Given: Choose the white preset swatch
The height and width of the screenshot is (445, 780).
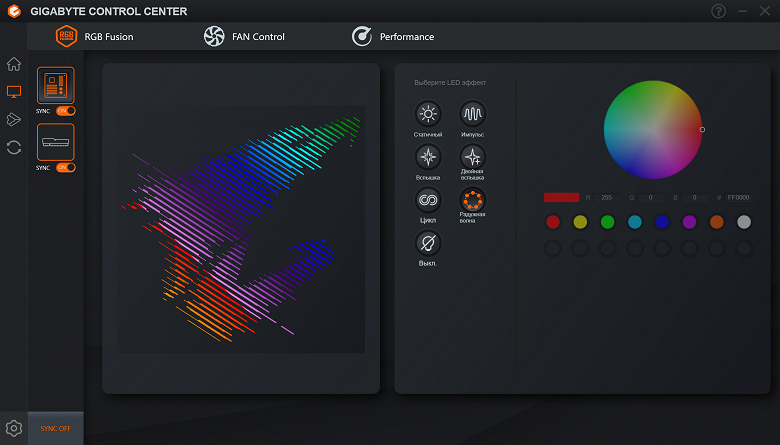Looking at the screenshot, I should [x=744, y=222].
